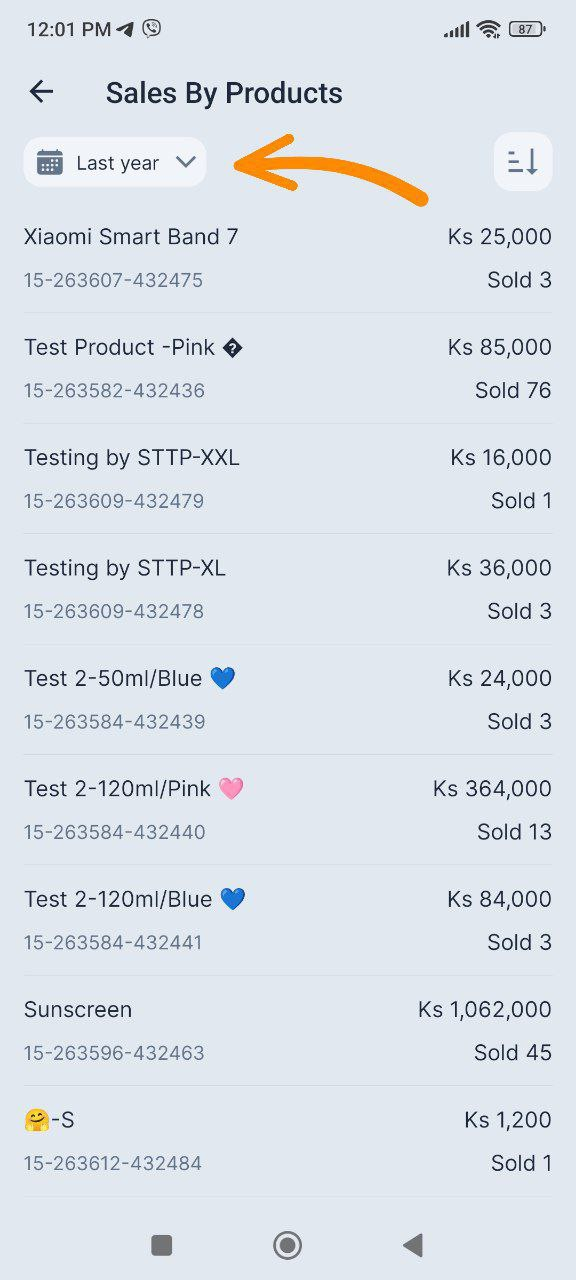Screen dimensions: 576x1280
Task: Open the Testing by STTP-XXL item
Action: 288,479
